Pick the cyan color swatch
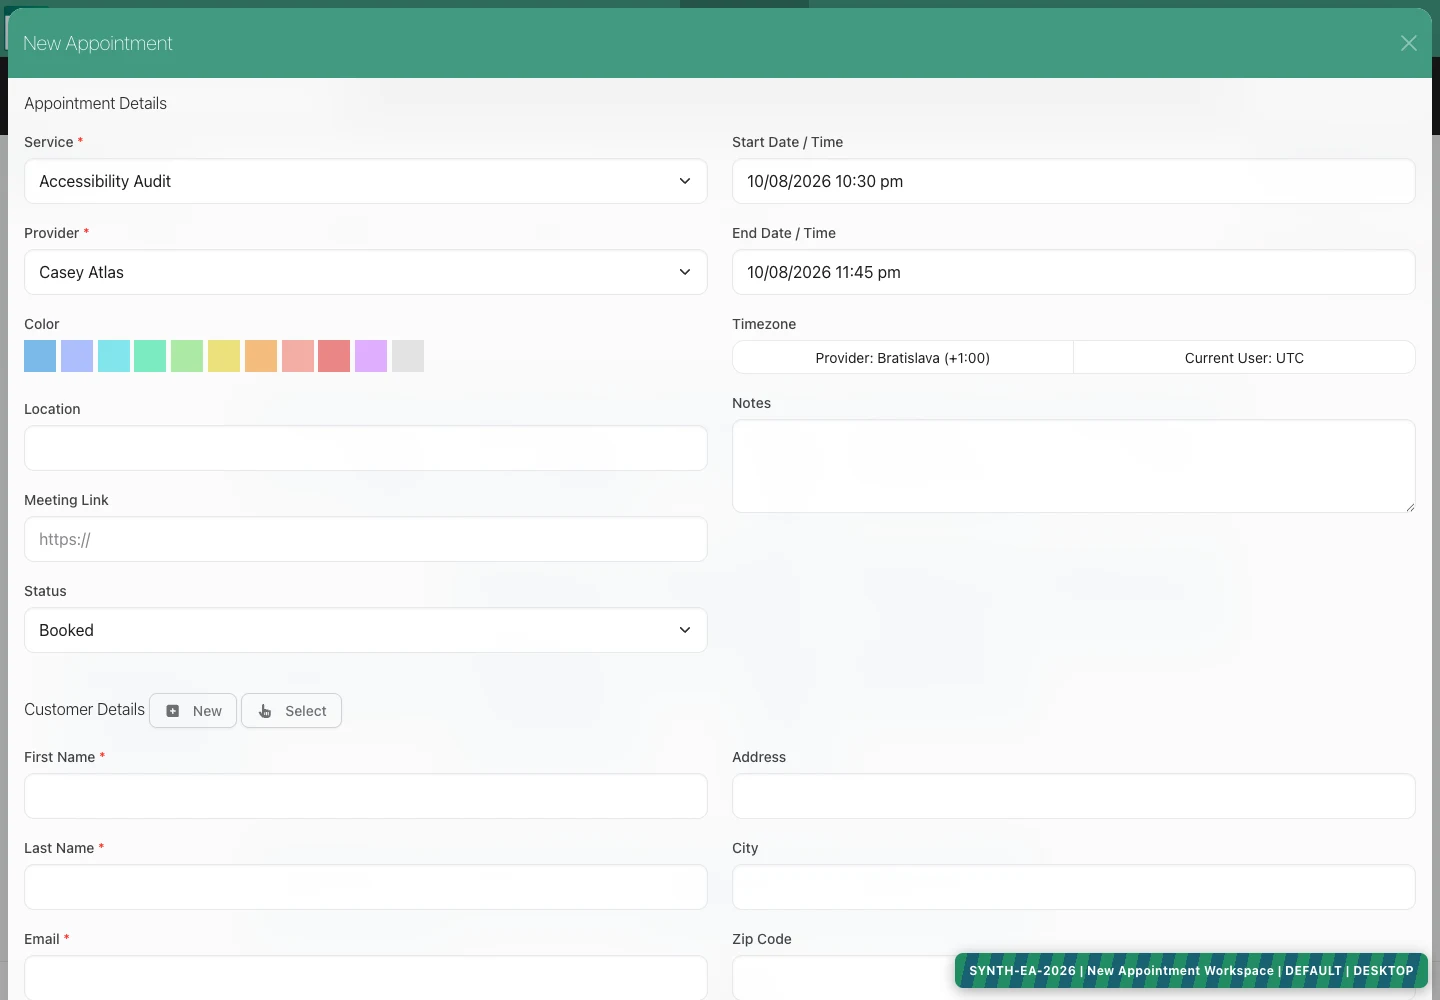This screenshot has height=1000, width=1440. pyautogui.click(x=114, y=356)
